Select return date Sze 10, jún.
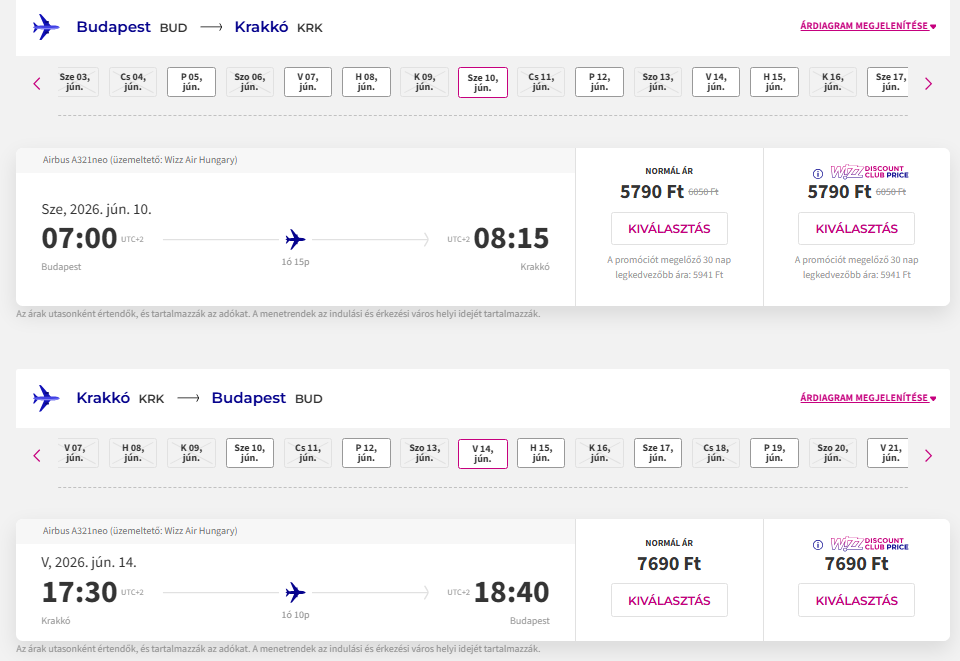This screenshot has height=661, width=960. pyautogui.click(x=250, y=454)
